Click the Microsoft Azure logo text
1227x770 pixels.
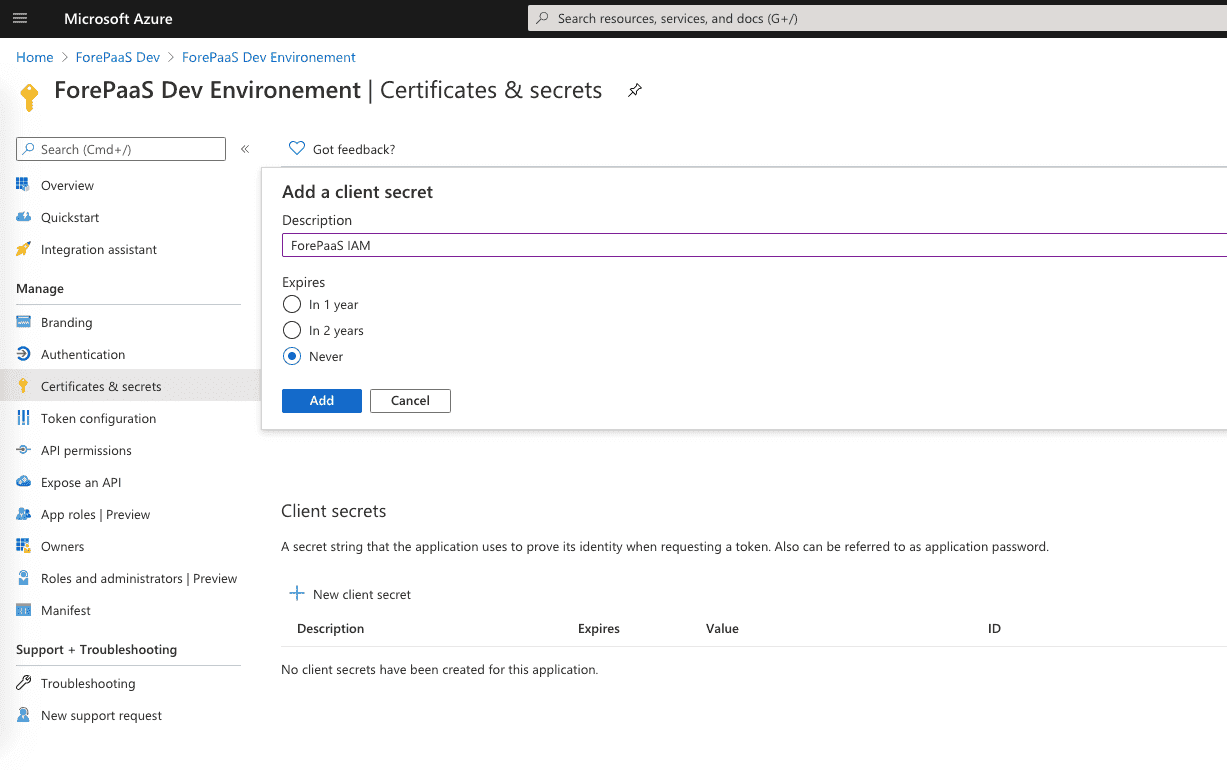click(118, 19)
